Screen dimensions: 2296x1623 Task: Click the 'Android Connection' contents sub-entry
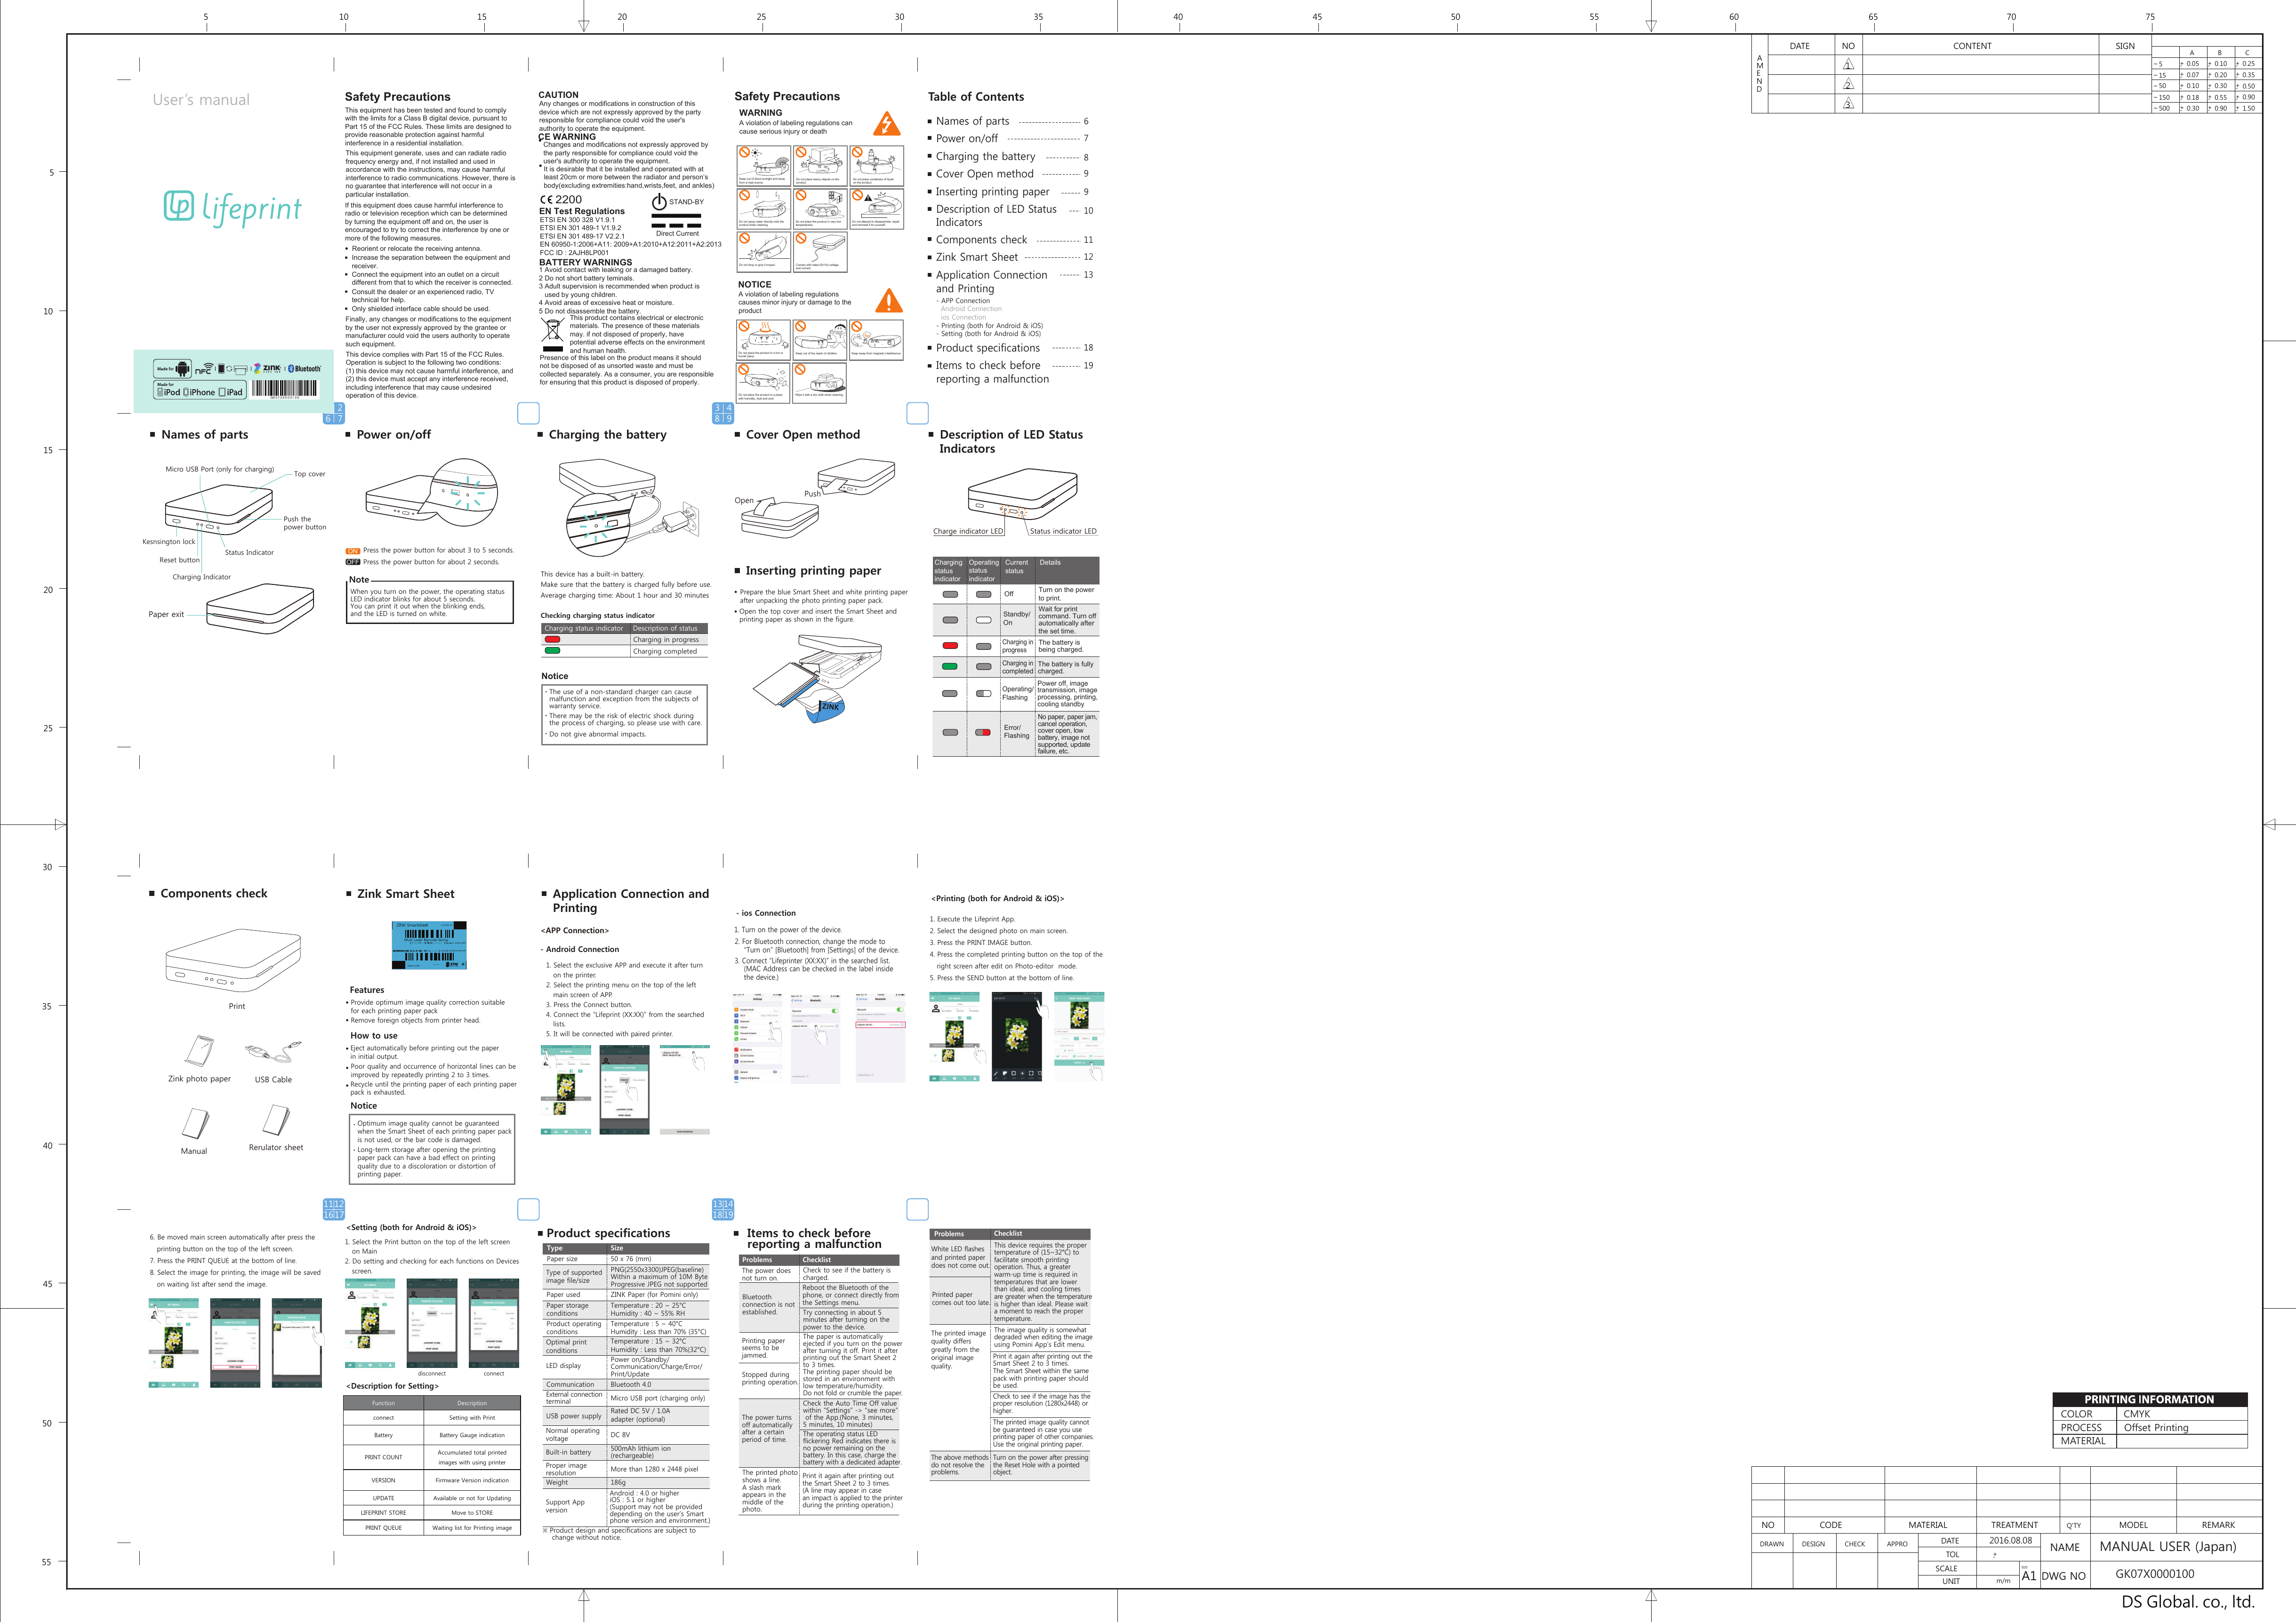click(970, 309)
